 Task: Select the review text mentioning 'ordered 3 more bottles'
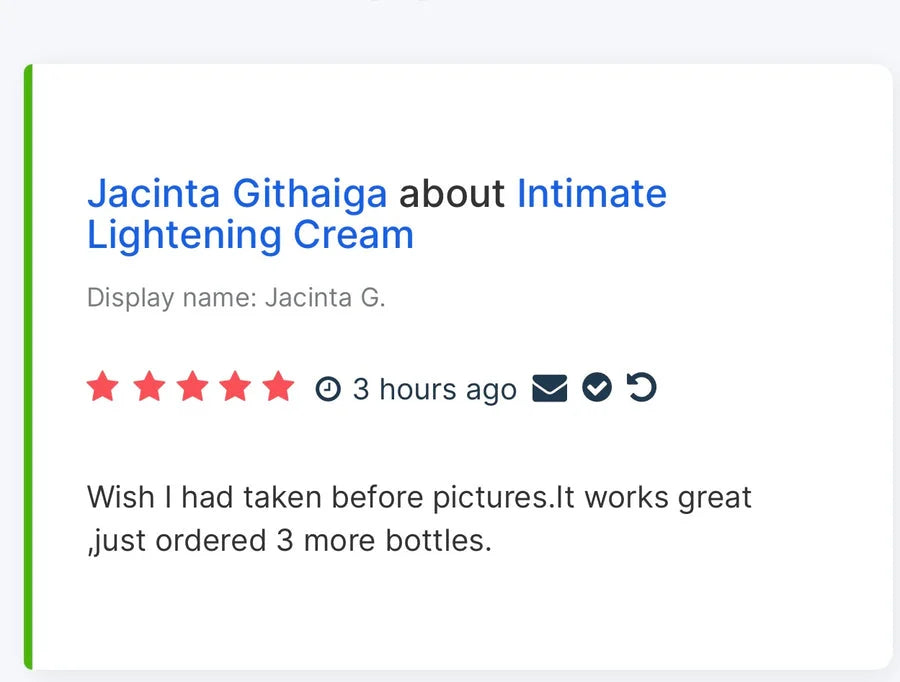coord(289,540)
